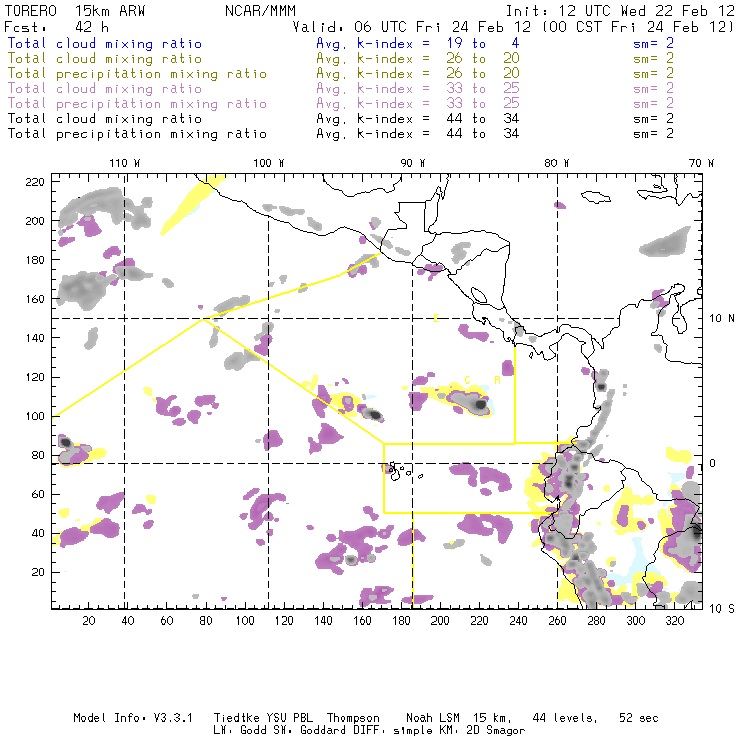The image size is (740, 740).
Task: Click the "180" x-axis tick label
Action: point(401,621)
